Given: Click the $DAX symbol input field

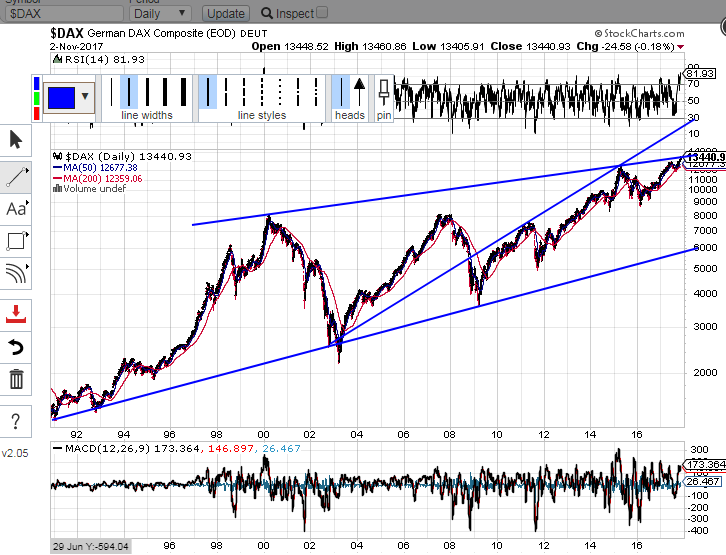Looking at the screenshot, I should 64,13.
